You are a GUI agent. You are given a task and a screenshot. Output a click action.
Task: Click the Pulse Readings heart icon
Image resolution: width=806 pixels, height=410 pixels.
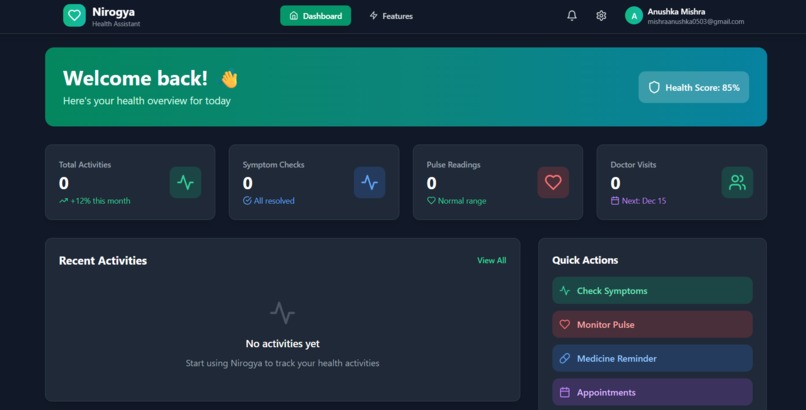coord(553,182)
